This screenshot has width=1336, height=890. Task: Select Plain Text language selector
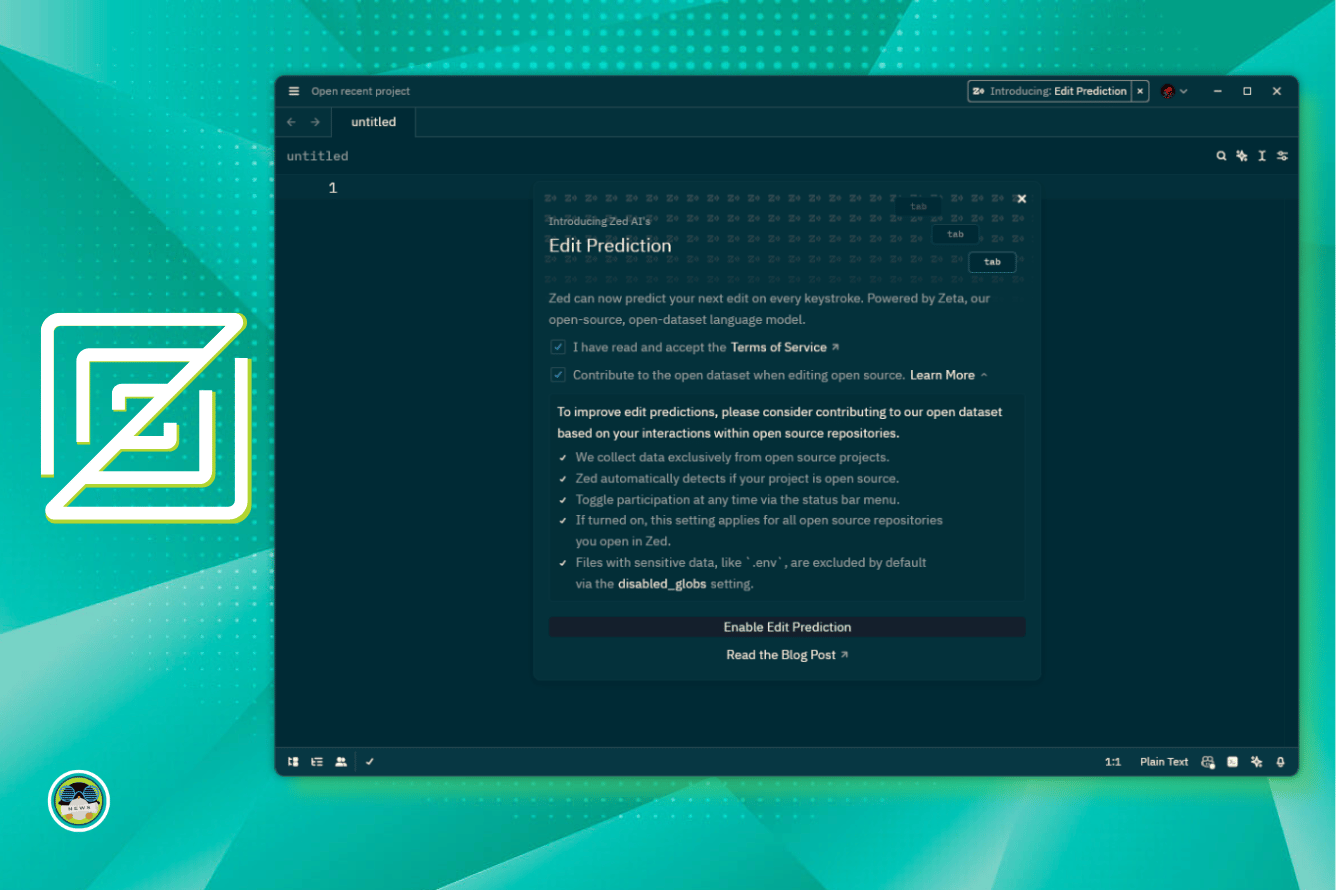pyautogui.click(x=1163, y=762)
